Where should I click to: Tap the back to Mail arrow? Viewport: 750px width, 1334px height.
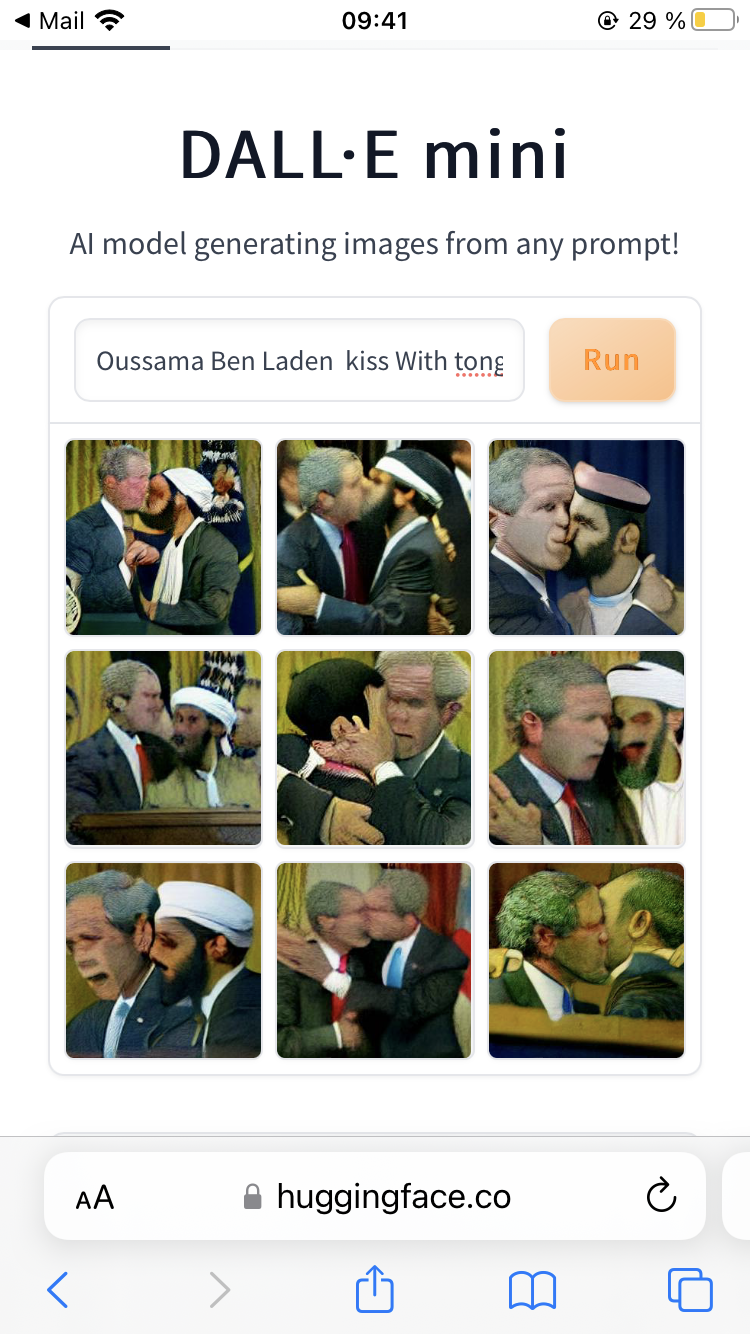pyautogui.click(x=23, y=20)
